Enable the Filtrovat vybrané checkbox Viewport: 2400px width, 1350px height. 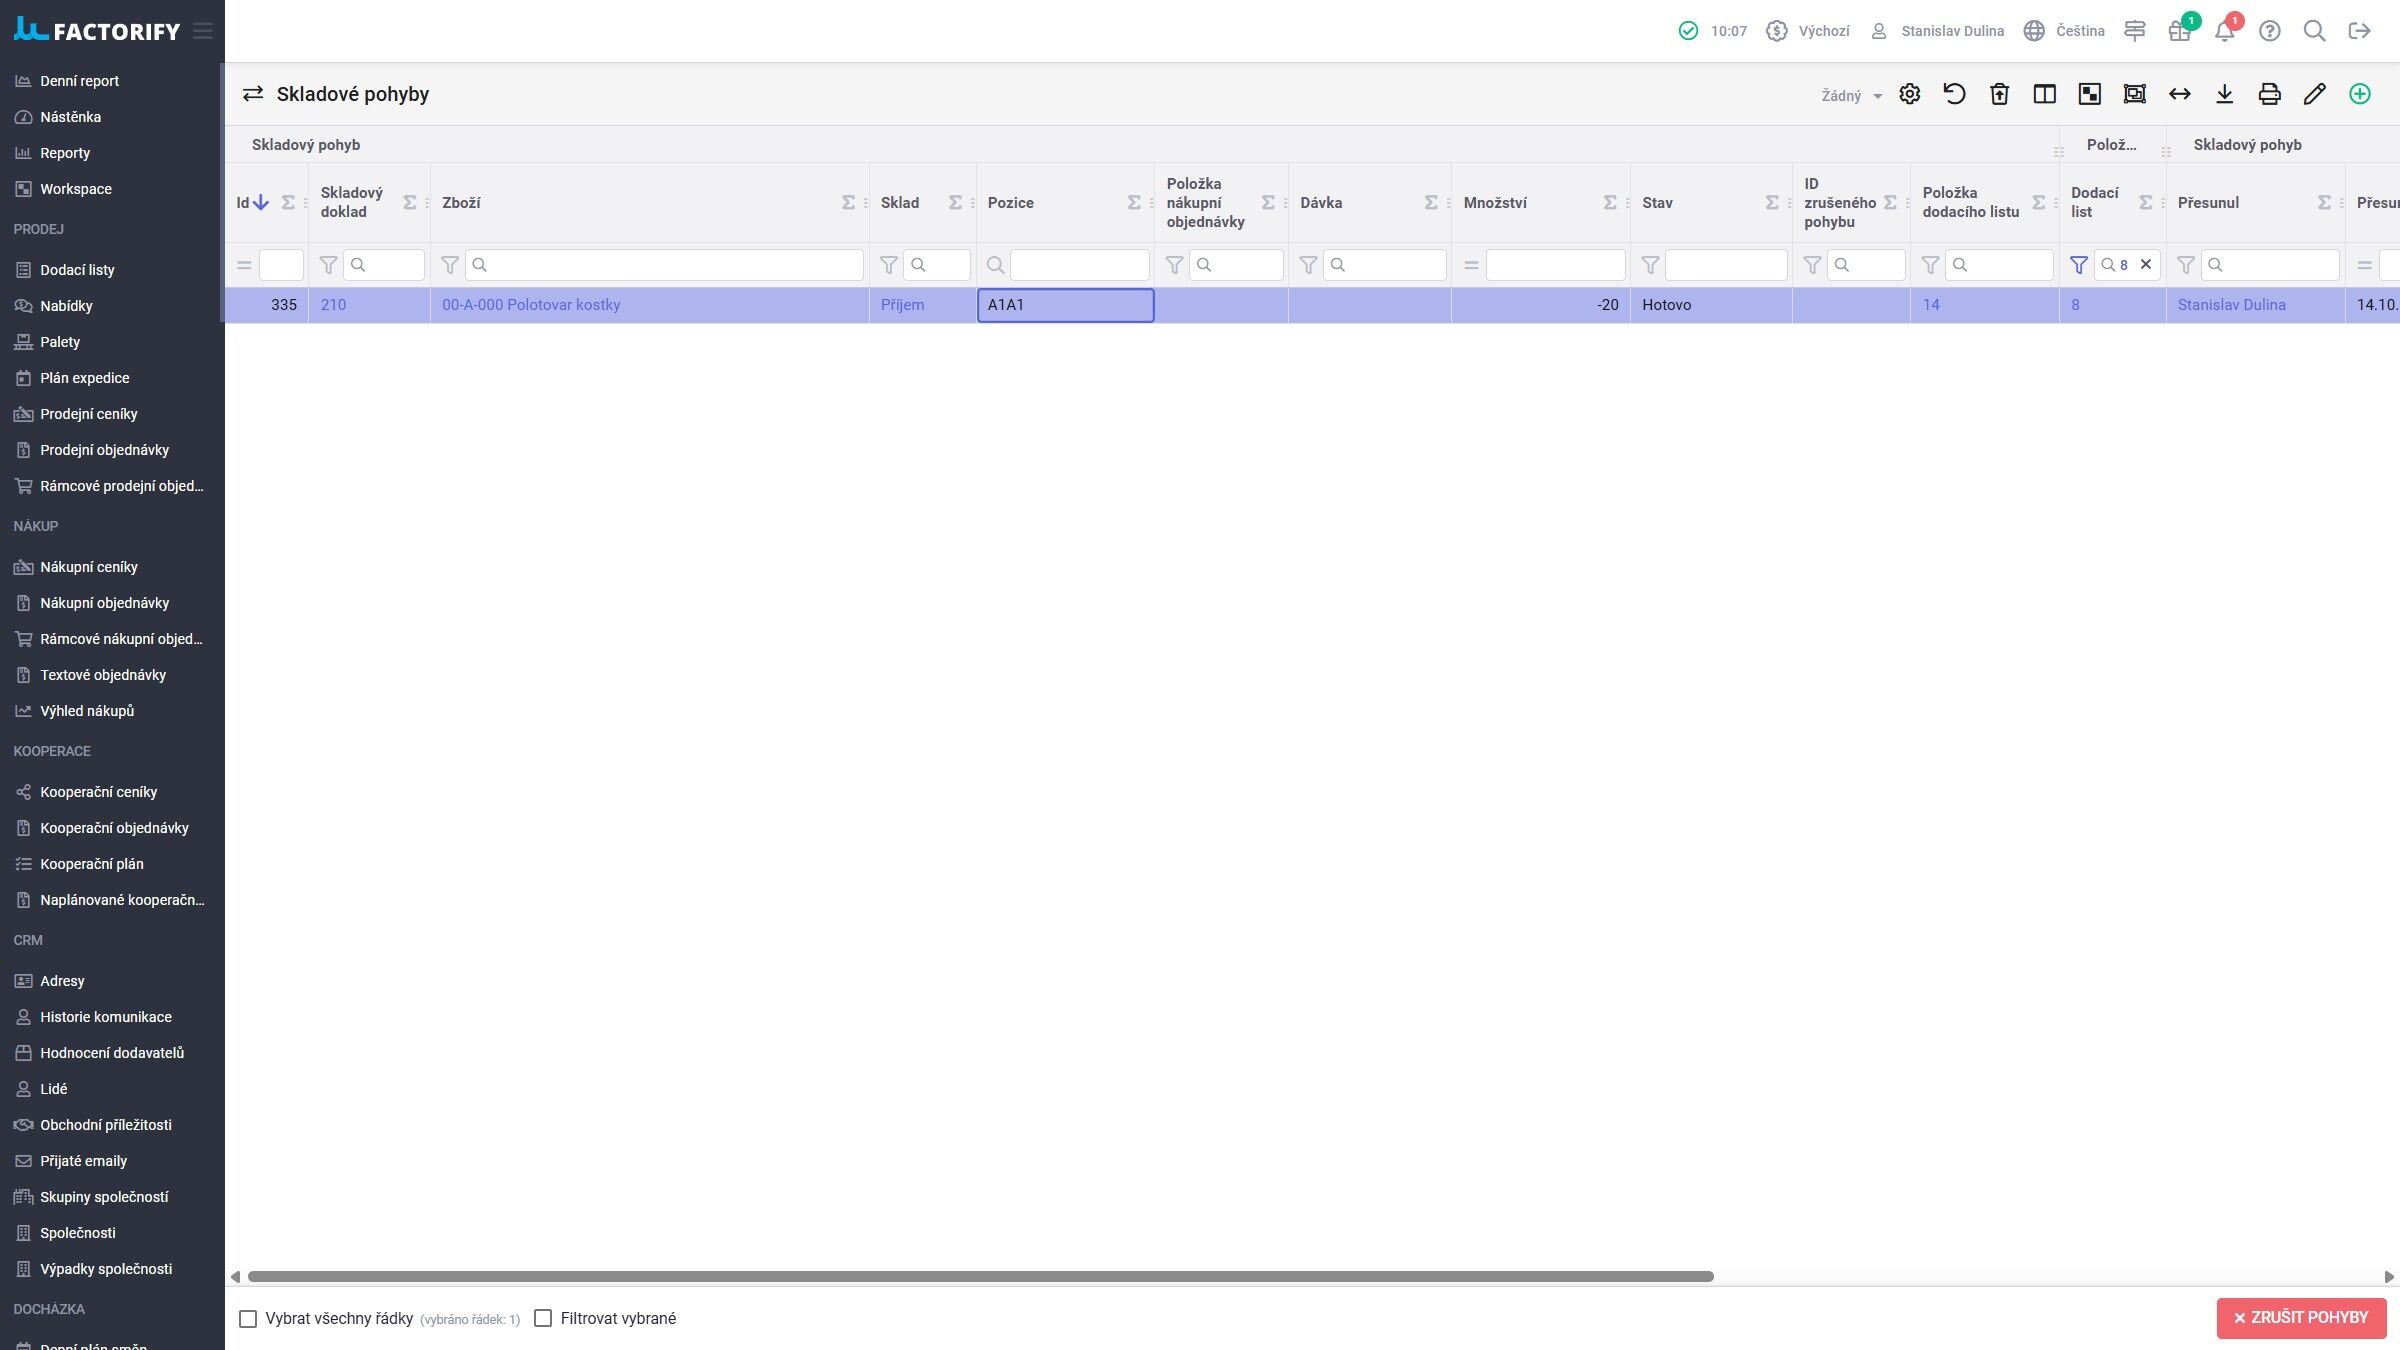tap(543, 1319)
